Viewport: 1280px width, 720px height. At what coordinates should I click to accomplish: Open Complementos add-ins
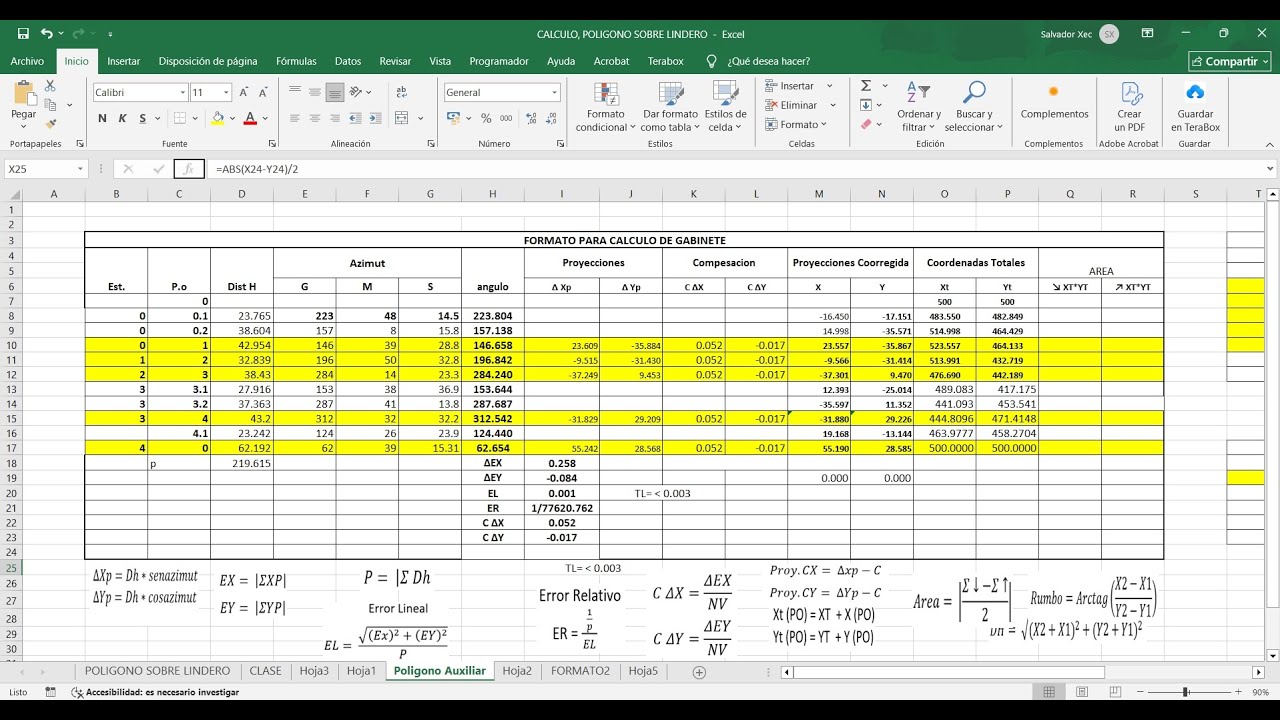(x=1054, y=101)
